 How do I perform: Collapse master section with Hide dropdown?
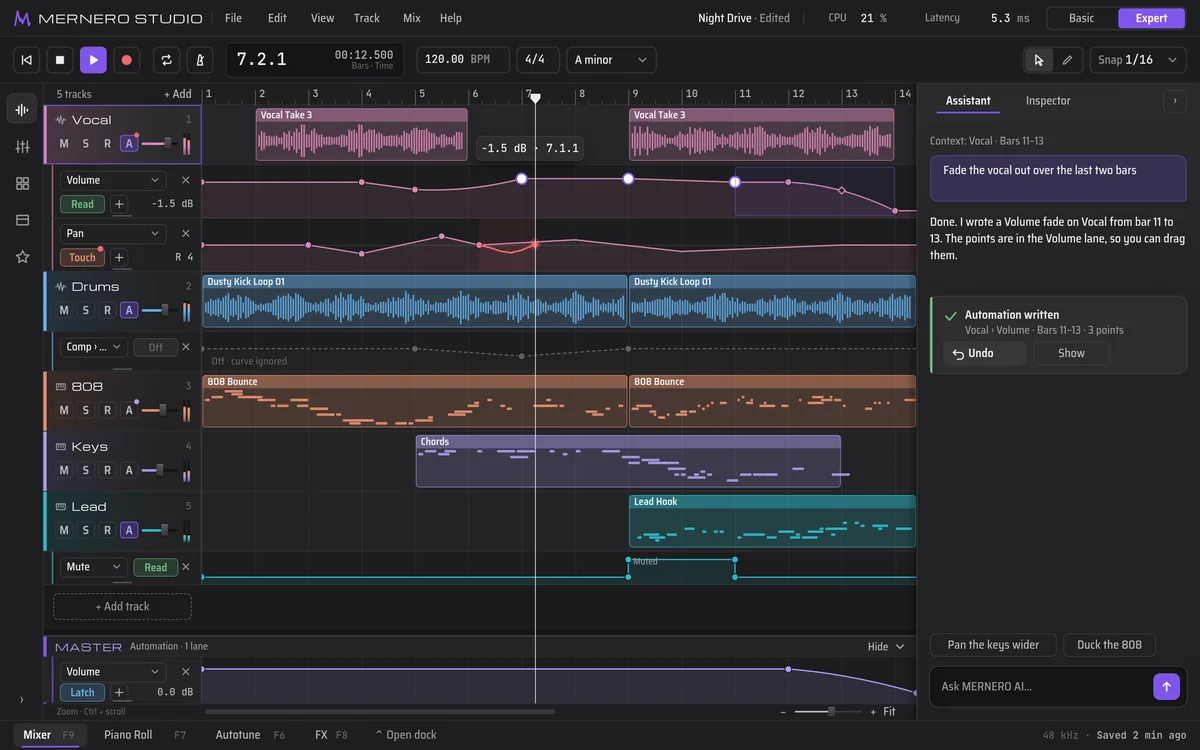[x=886, y=647]
